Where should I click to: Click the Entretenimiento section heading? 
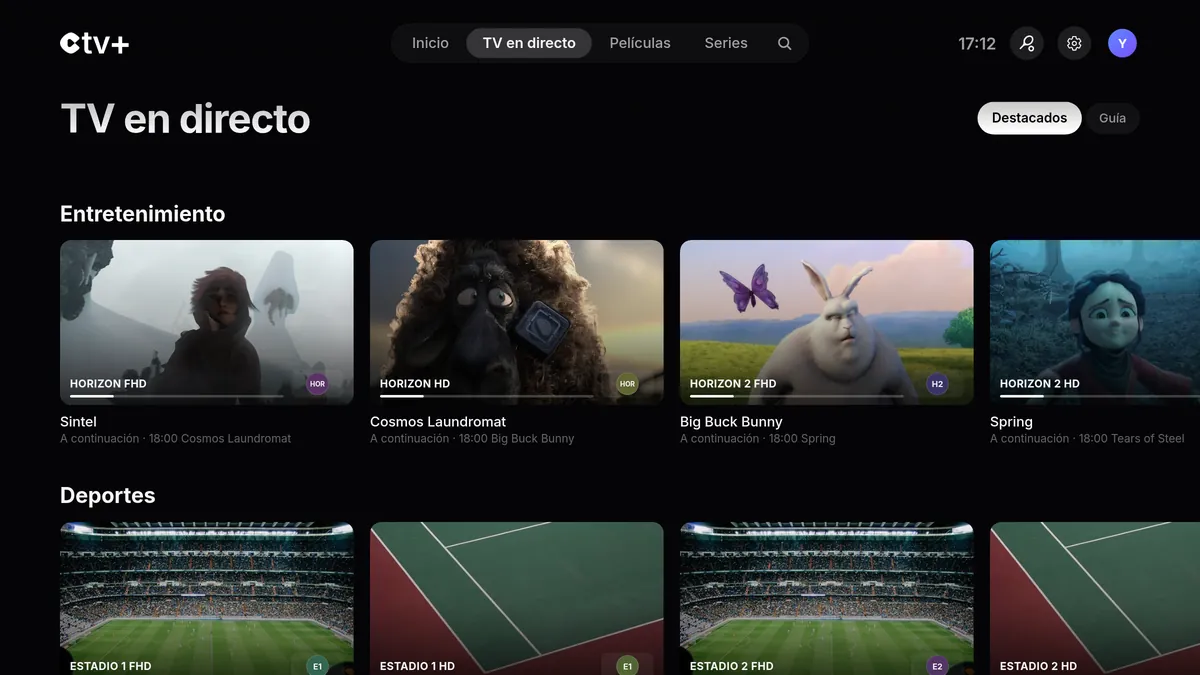point(143,214)
